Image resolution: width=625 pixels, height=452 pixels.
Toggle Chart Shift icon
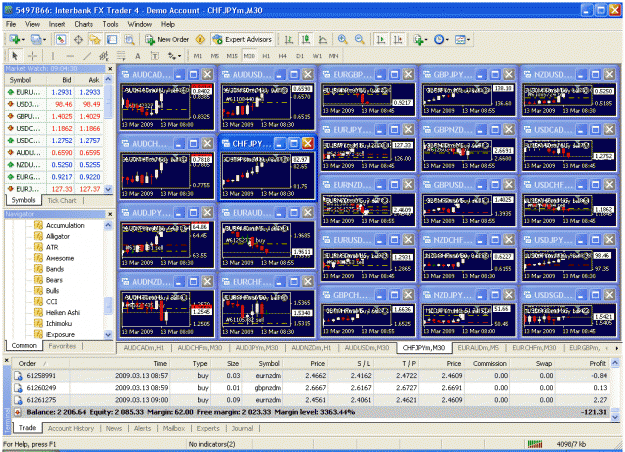point(398,39)
